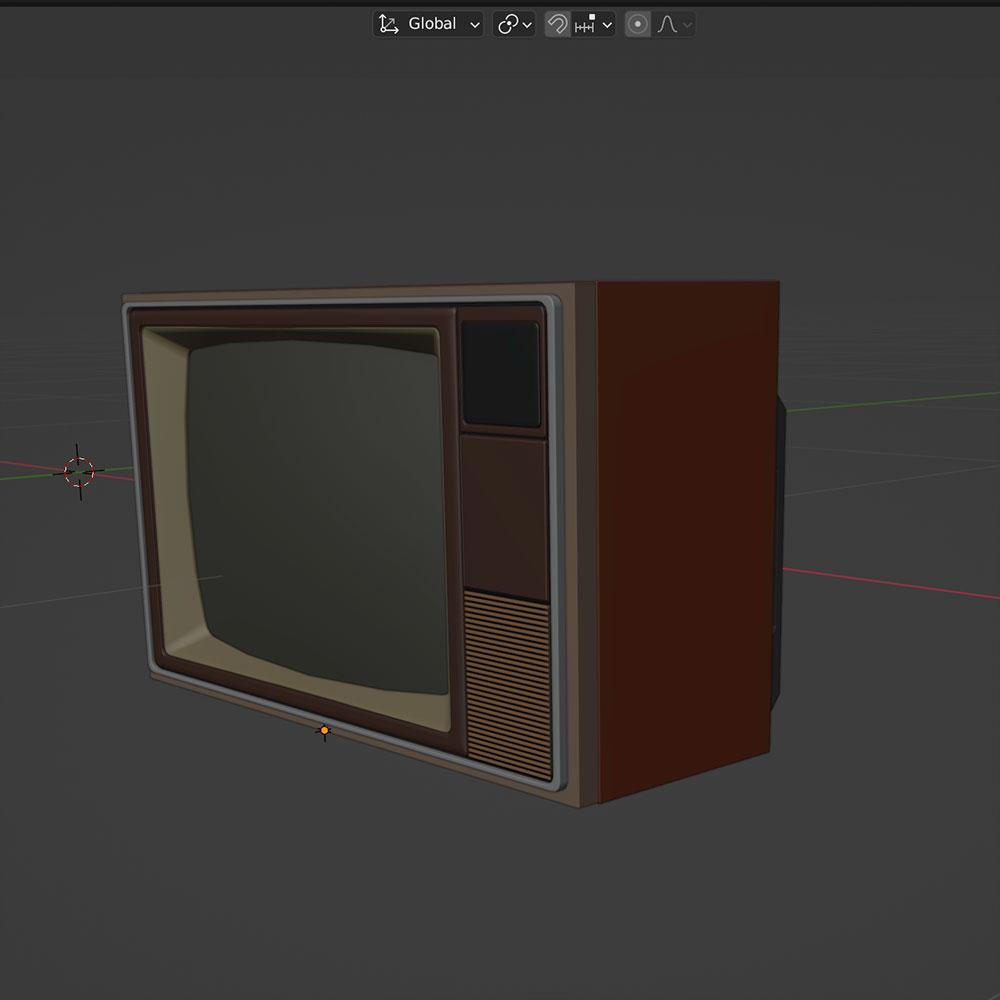Open the Global transform orientation dropdown
The image size is (1000, 1000).
(x=428, y=24)
